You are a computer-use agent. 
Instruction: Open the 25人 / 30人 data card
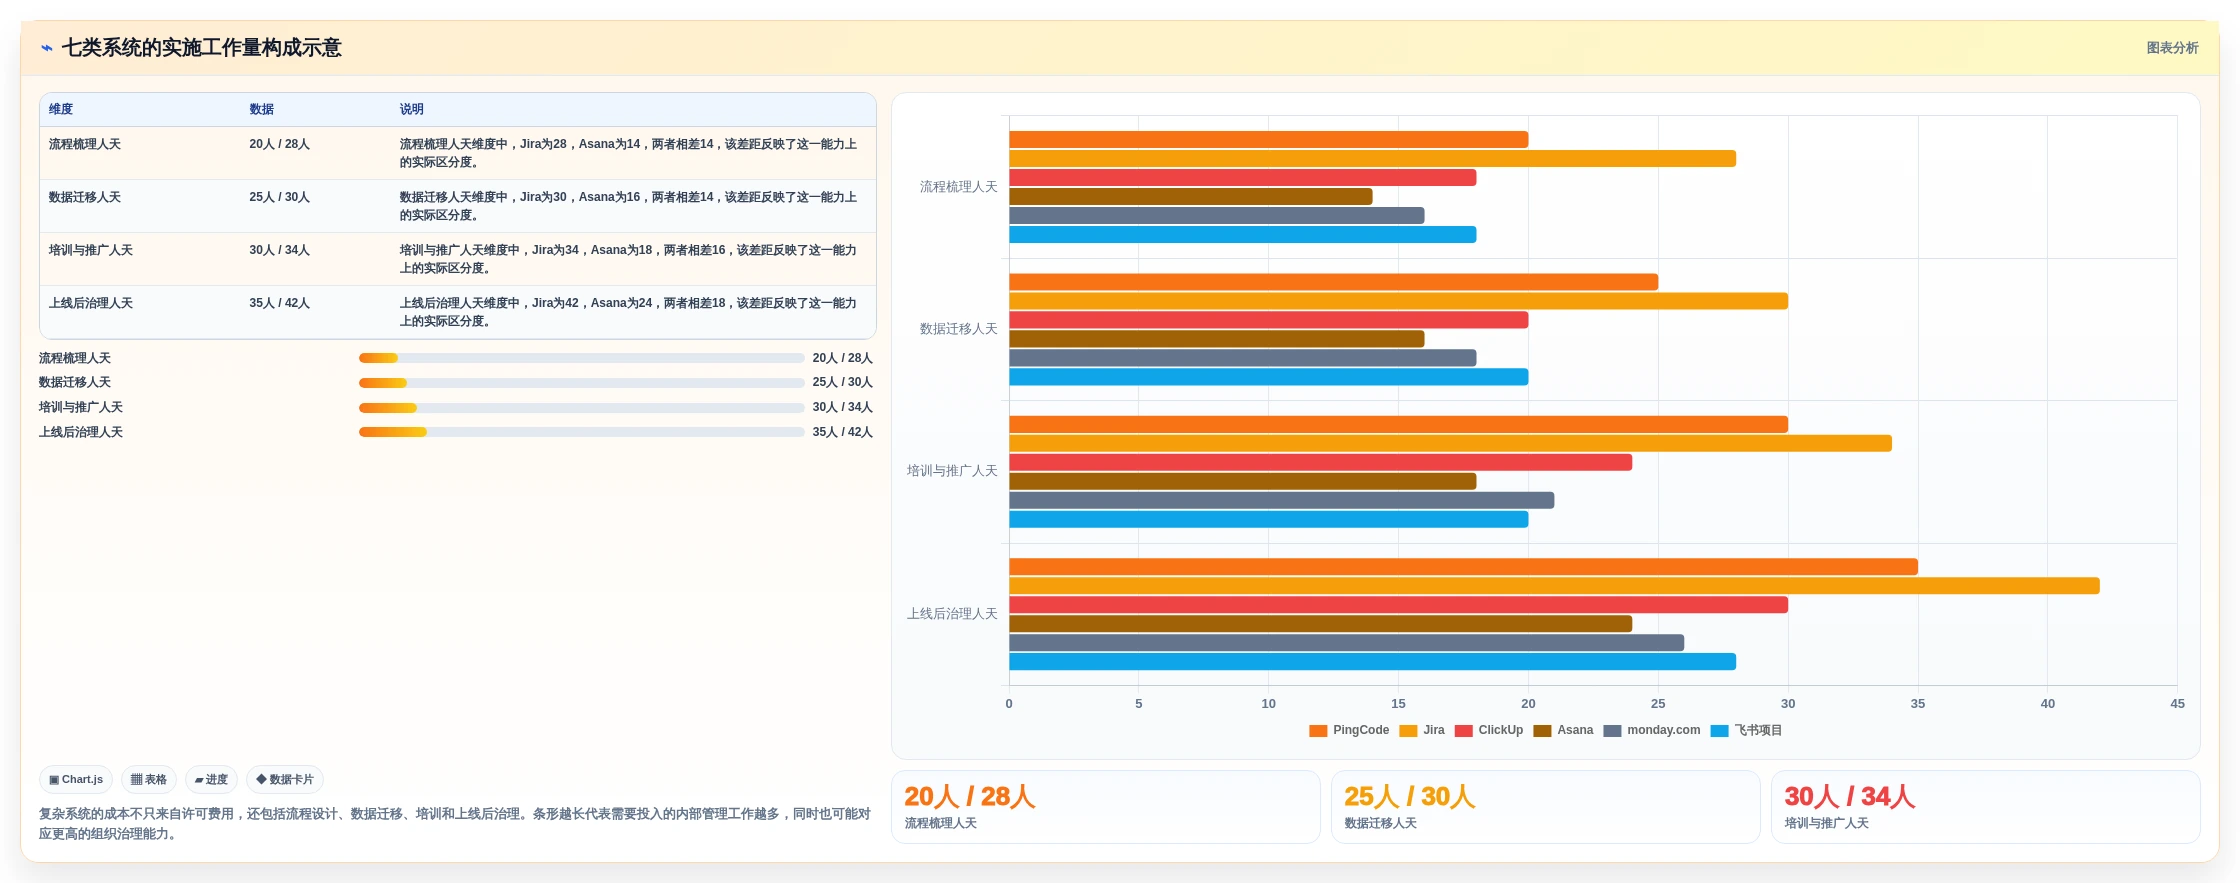tap(1546, 807)
